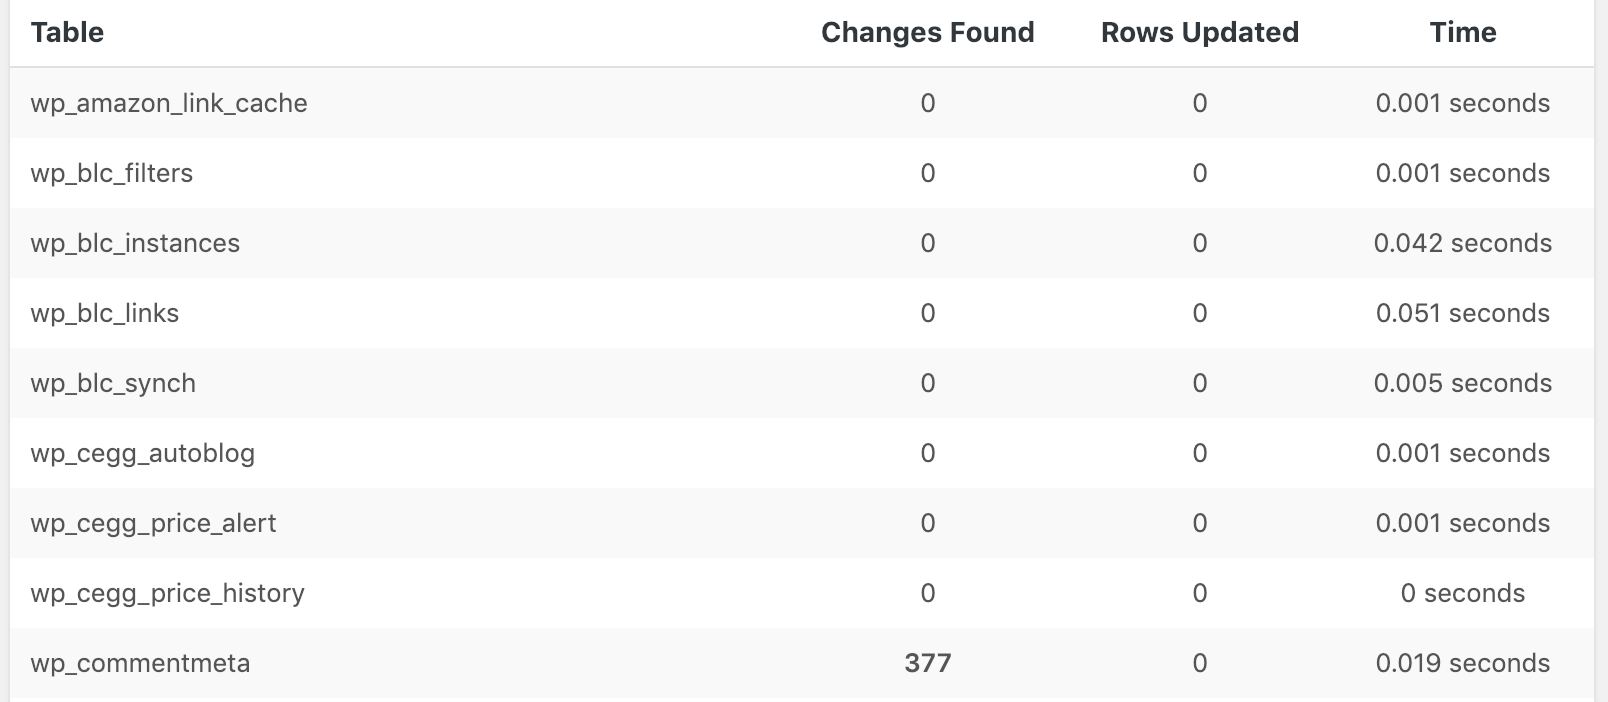Click the Changes Found column header
Screen dimensions: 1608x702
(927, 32)
